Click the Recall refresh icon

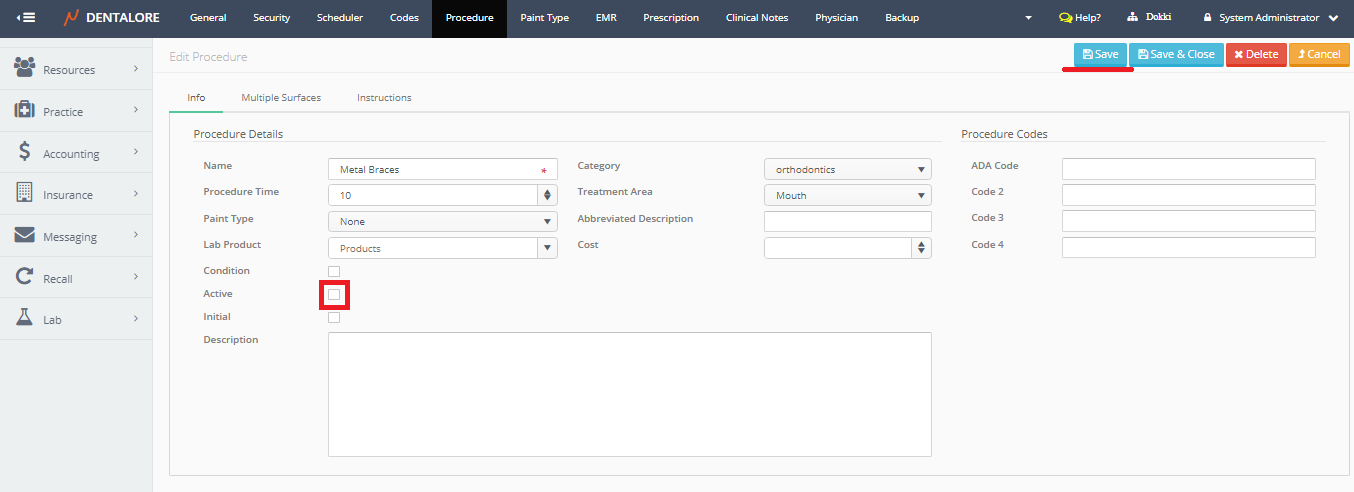click(25, 277)
